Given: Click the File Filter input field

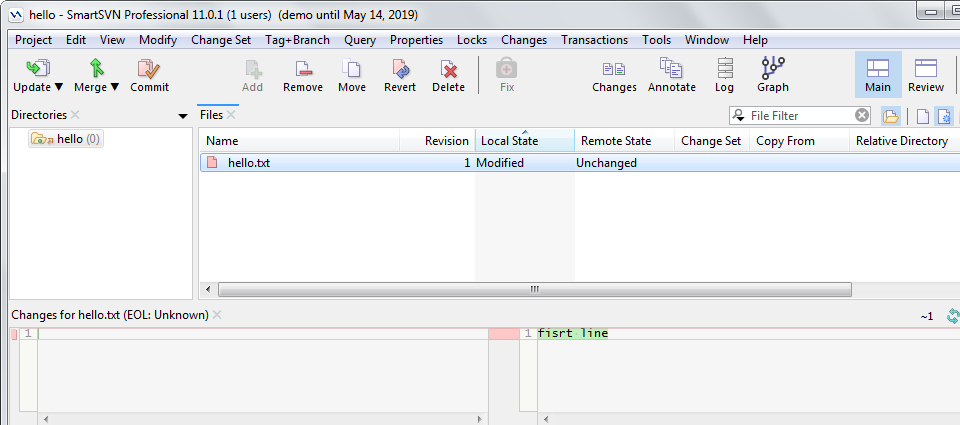Looking at the screenshot, I should click(x=800, y=116).
